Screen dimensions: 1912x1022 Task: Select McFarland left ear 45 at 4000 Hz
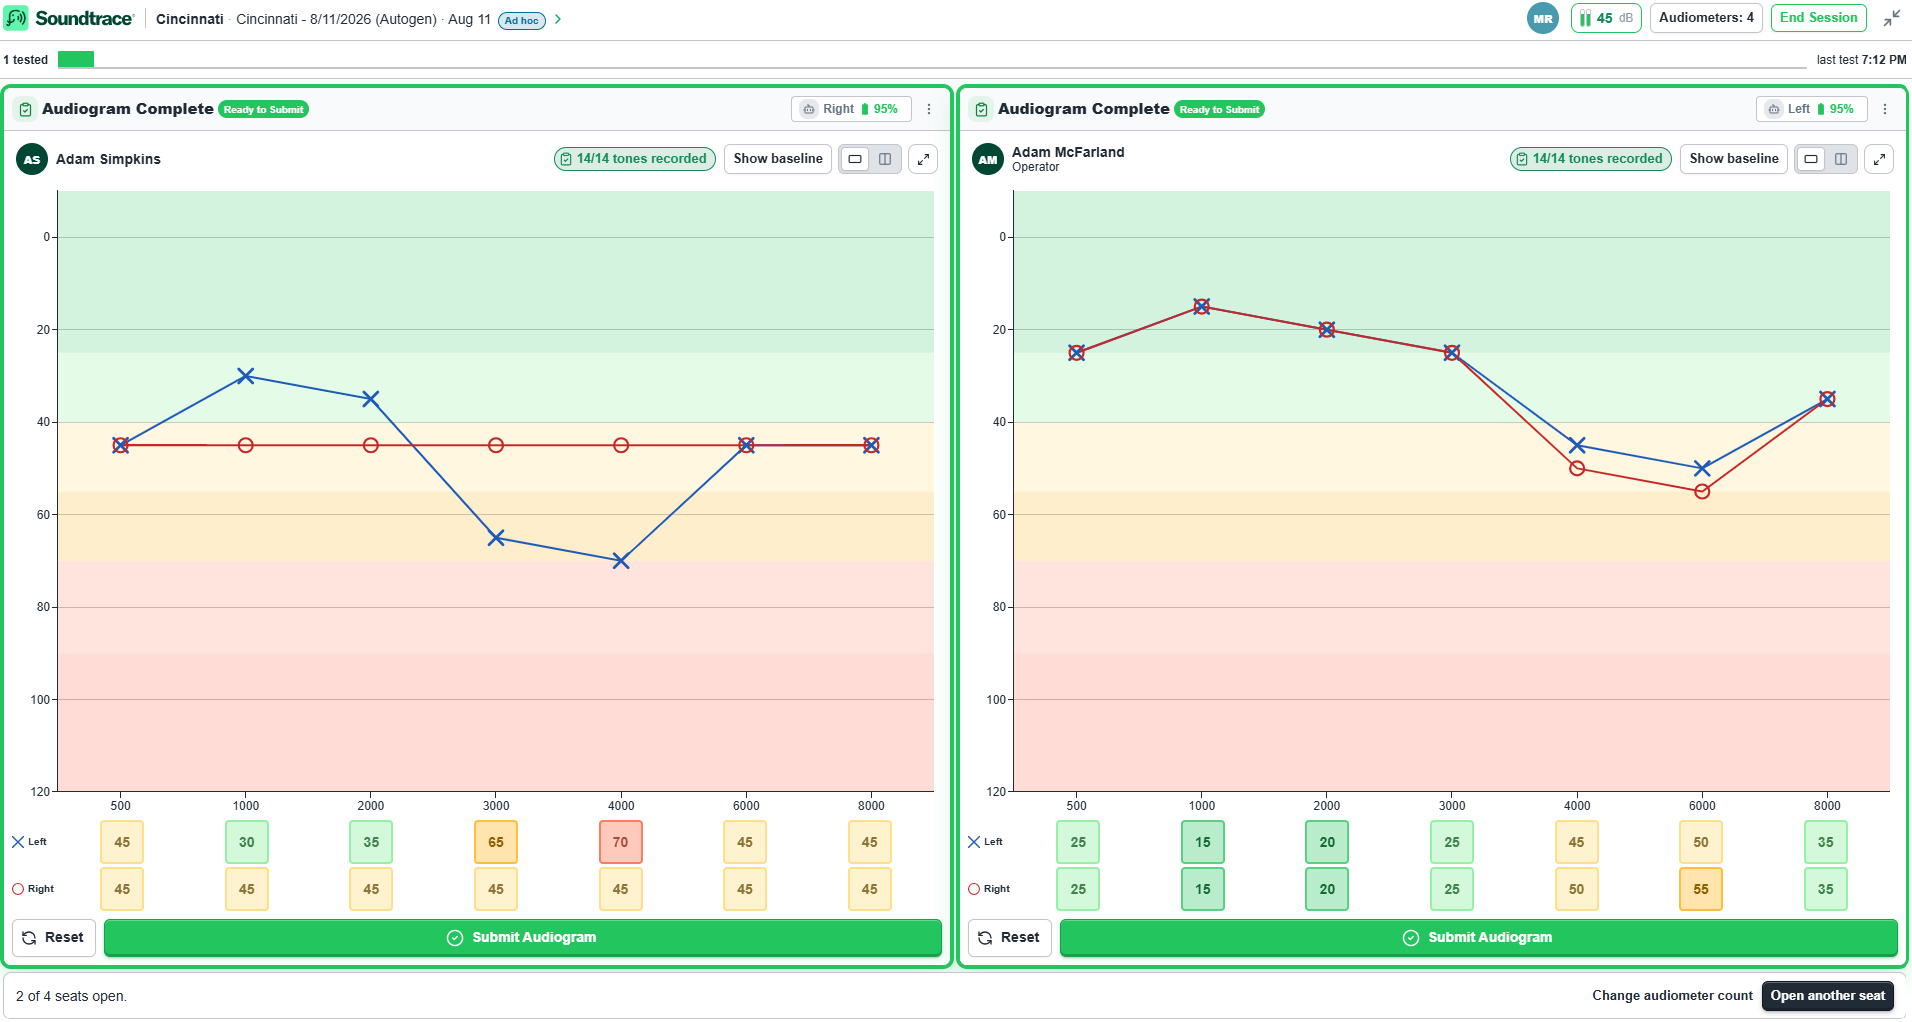1576,842
